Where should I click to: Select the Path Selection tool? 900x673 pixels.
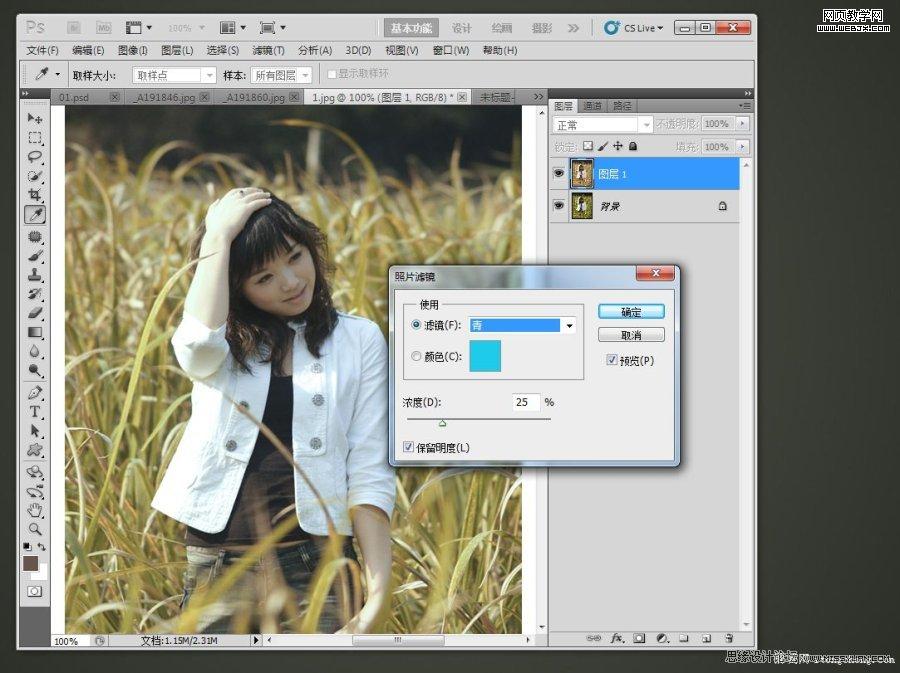35,431
